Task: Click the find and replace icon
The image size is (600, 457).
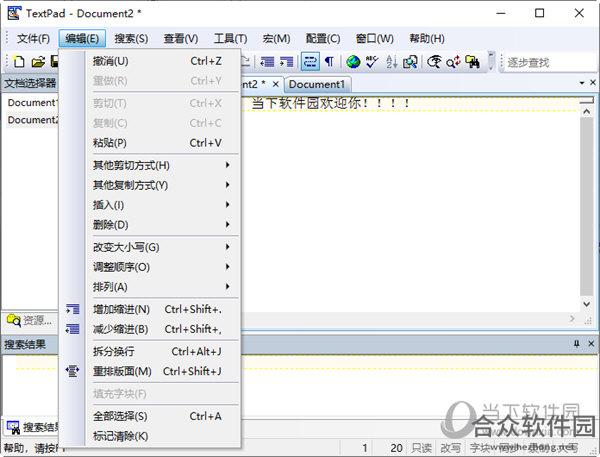Action: (x=453, y=62)
